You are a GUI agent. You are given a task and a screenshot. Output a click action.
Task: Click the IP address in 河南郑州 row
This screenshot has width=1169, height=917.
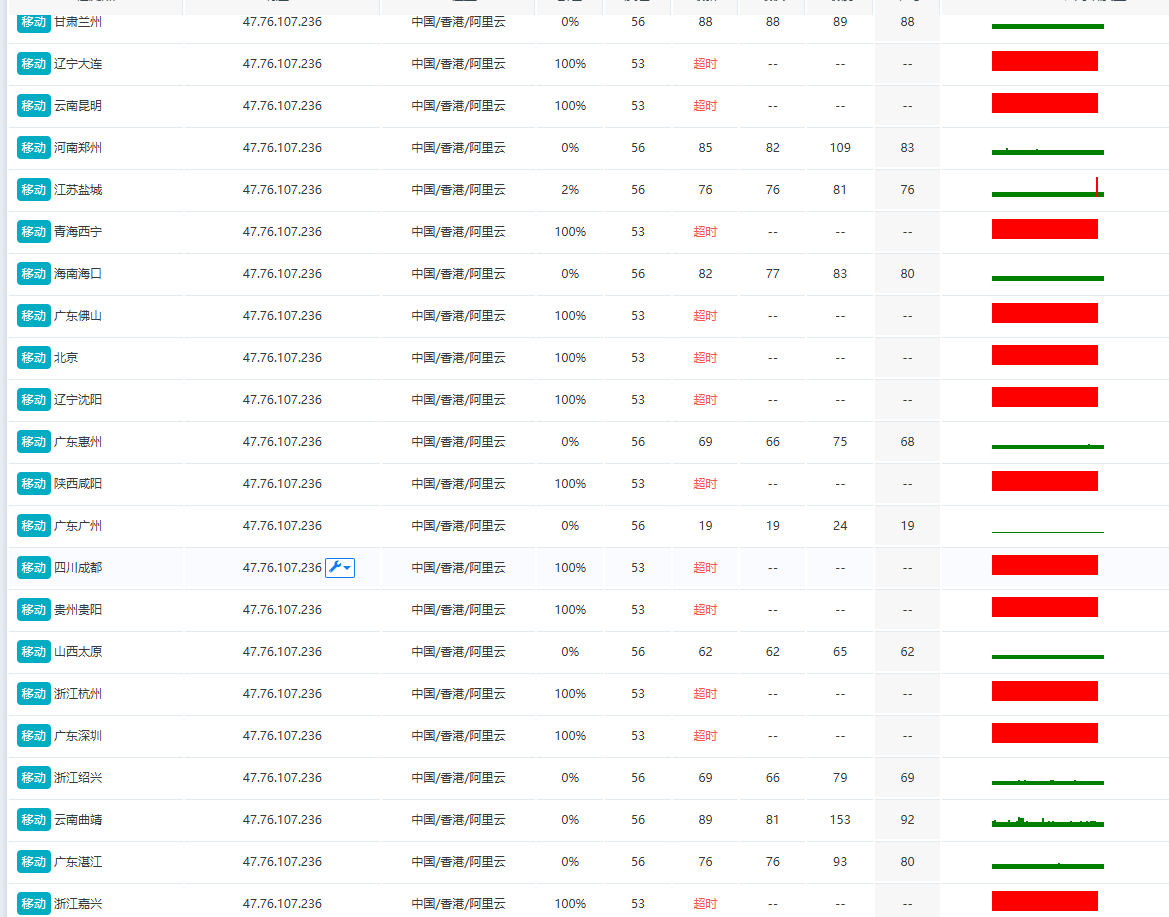282,148
